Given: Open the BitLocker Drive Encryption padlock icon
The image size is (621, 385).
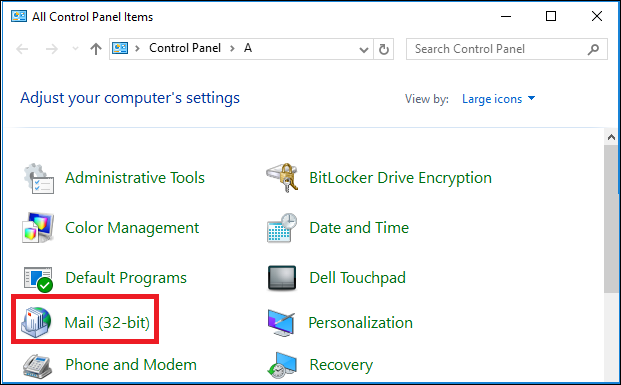Looking at the screenshot, I should tap(282, 178).
